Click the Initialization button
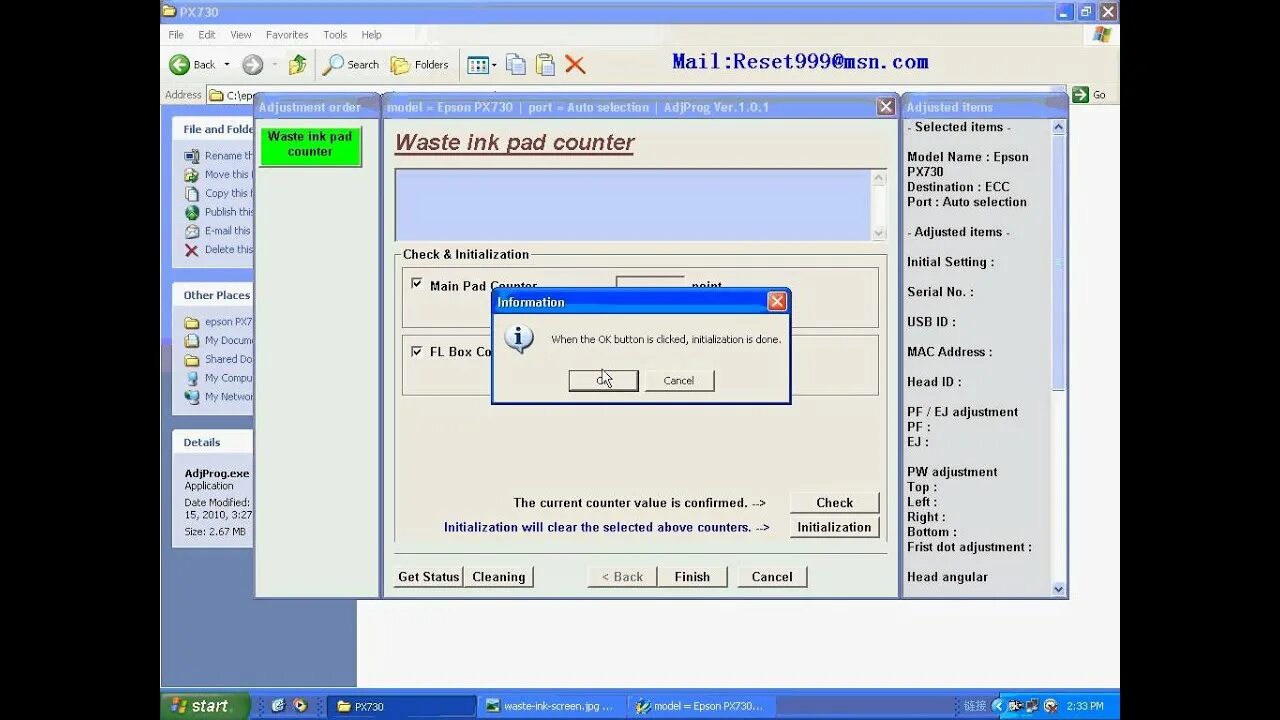Screen dimensions: 1280x720 [x=834, y=527]
